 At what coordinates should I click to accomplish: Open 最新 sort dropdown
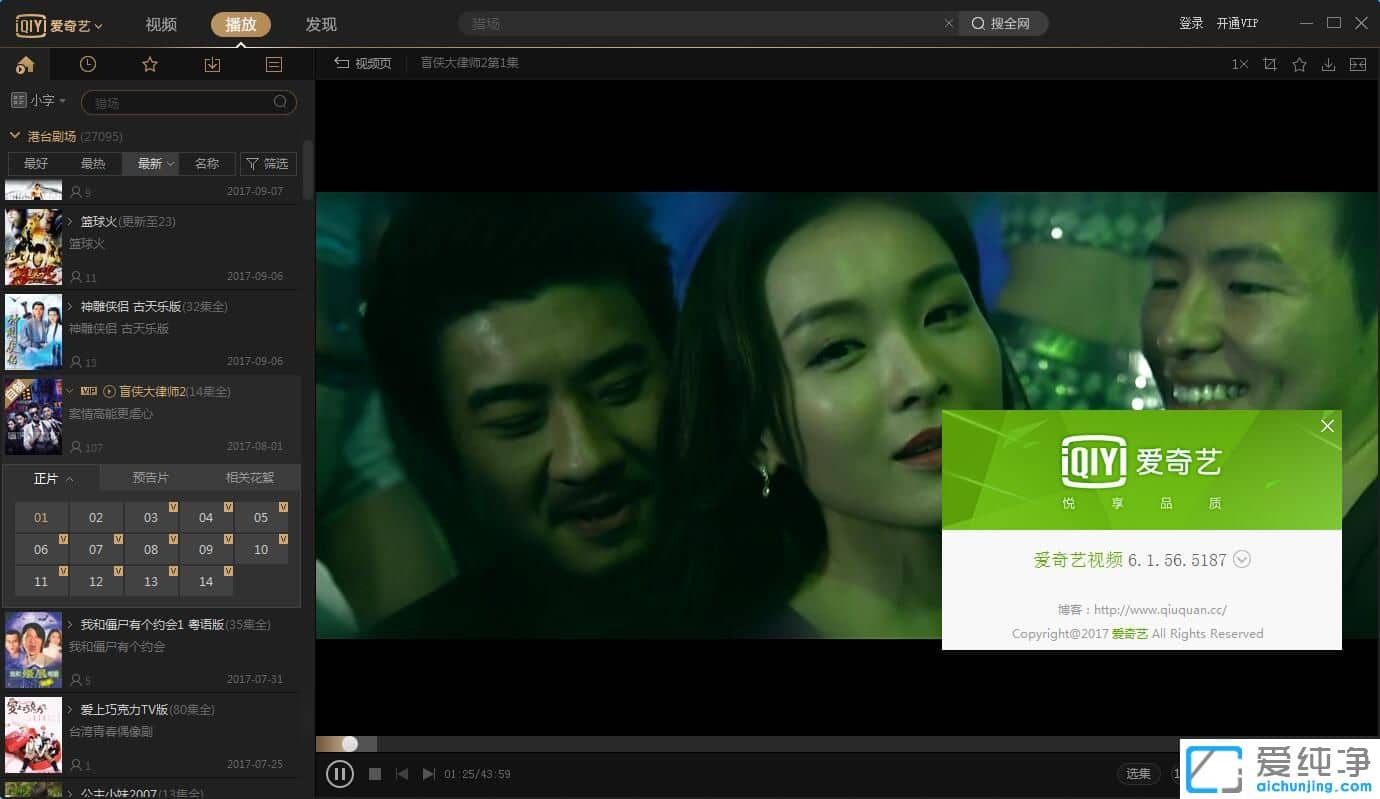(x=151, y=164)
